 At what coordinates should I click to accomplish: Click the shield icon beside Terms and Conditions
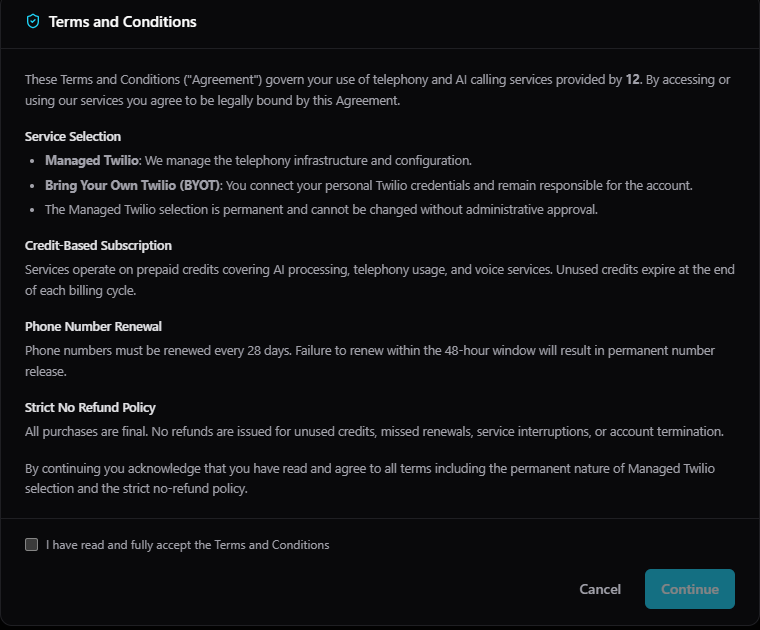[x=33, y=21]
